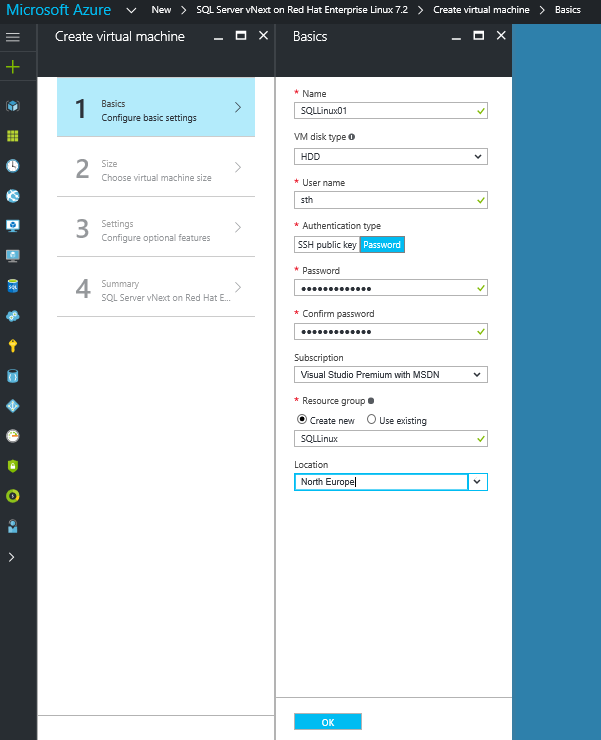
Task: Click the Resource group name field SQLLinux
Action: 391,439
